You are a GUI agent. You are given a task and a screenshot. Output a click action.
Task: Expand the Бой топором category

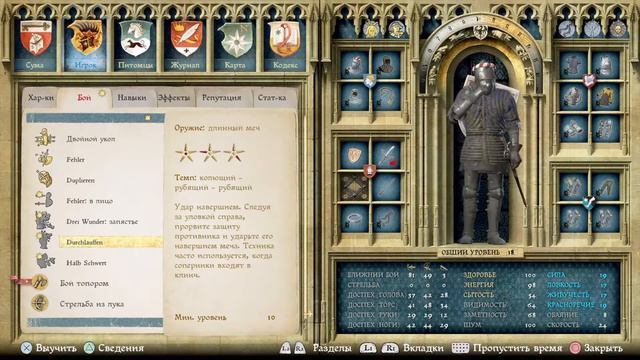(x=84, y=283)
